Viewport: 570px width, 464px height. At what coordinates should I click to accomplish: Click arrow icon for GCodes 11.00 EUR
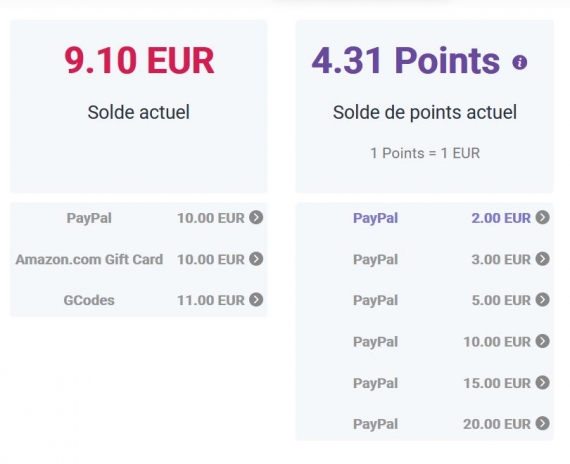coord(256,300)
